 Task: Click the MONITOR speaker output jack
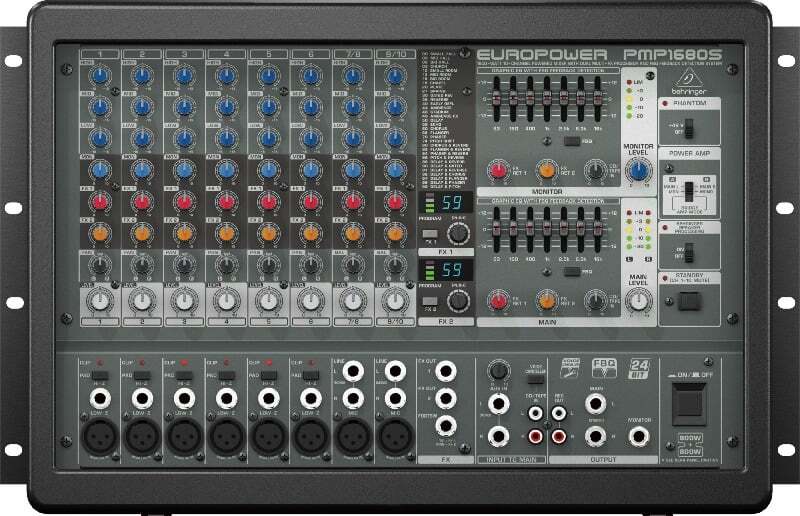(638, 437)
